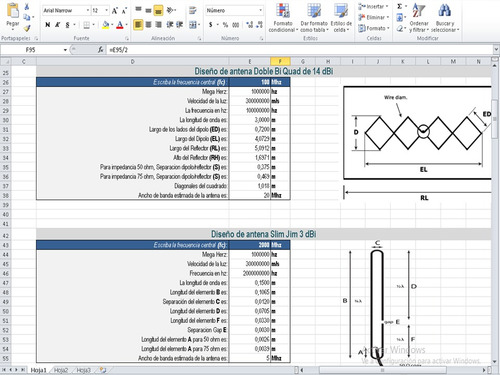Viewport: 500px width, 375px height.
Task: Open Formato condicional
Action: click(x=283, y=18)
